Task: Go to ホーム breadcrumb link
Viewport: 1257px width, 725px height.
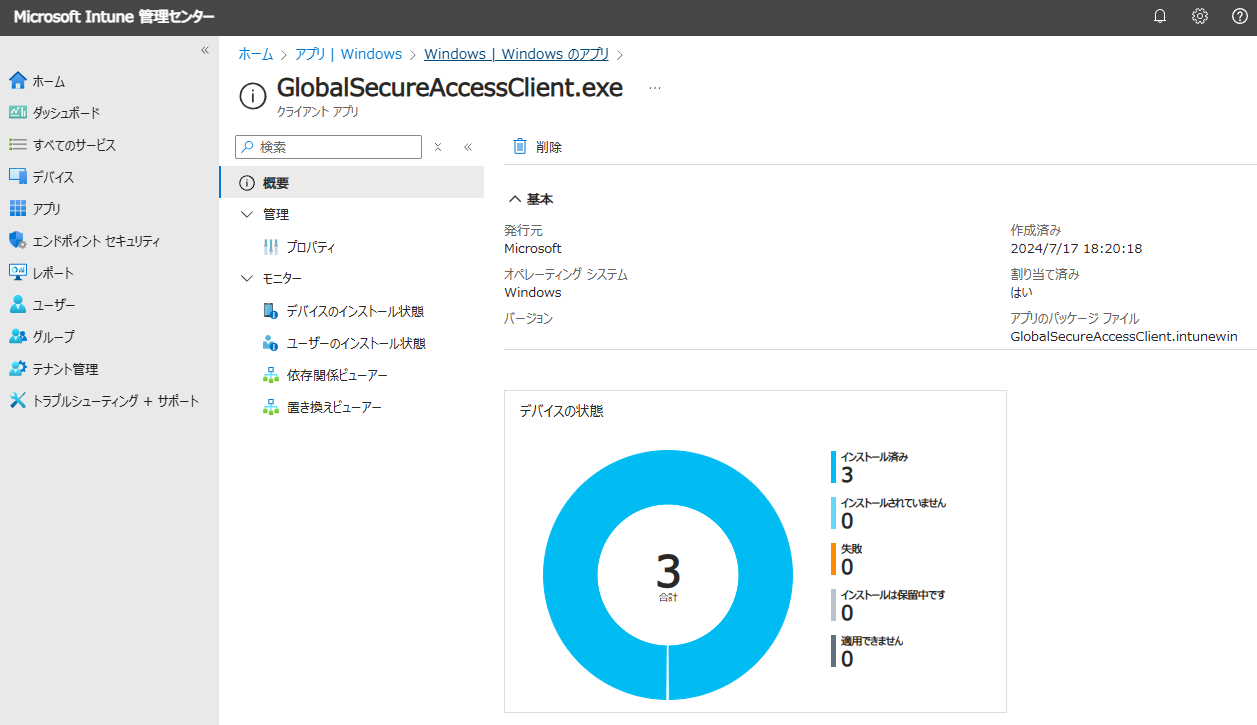Action: pos(255,54)
